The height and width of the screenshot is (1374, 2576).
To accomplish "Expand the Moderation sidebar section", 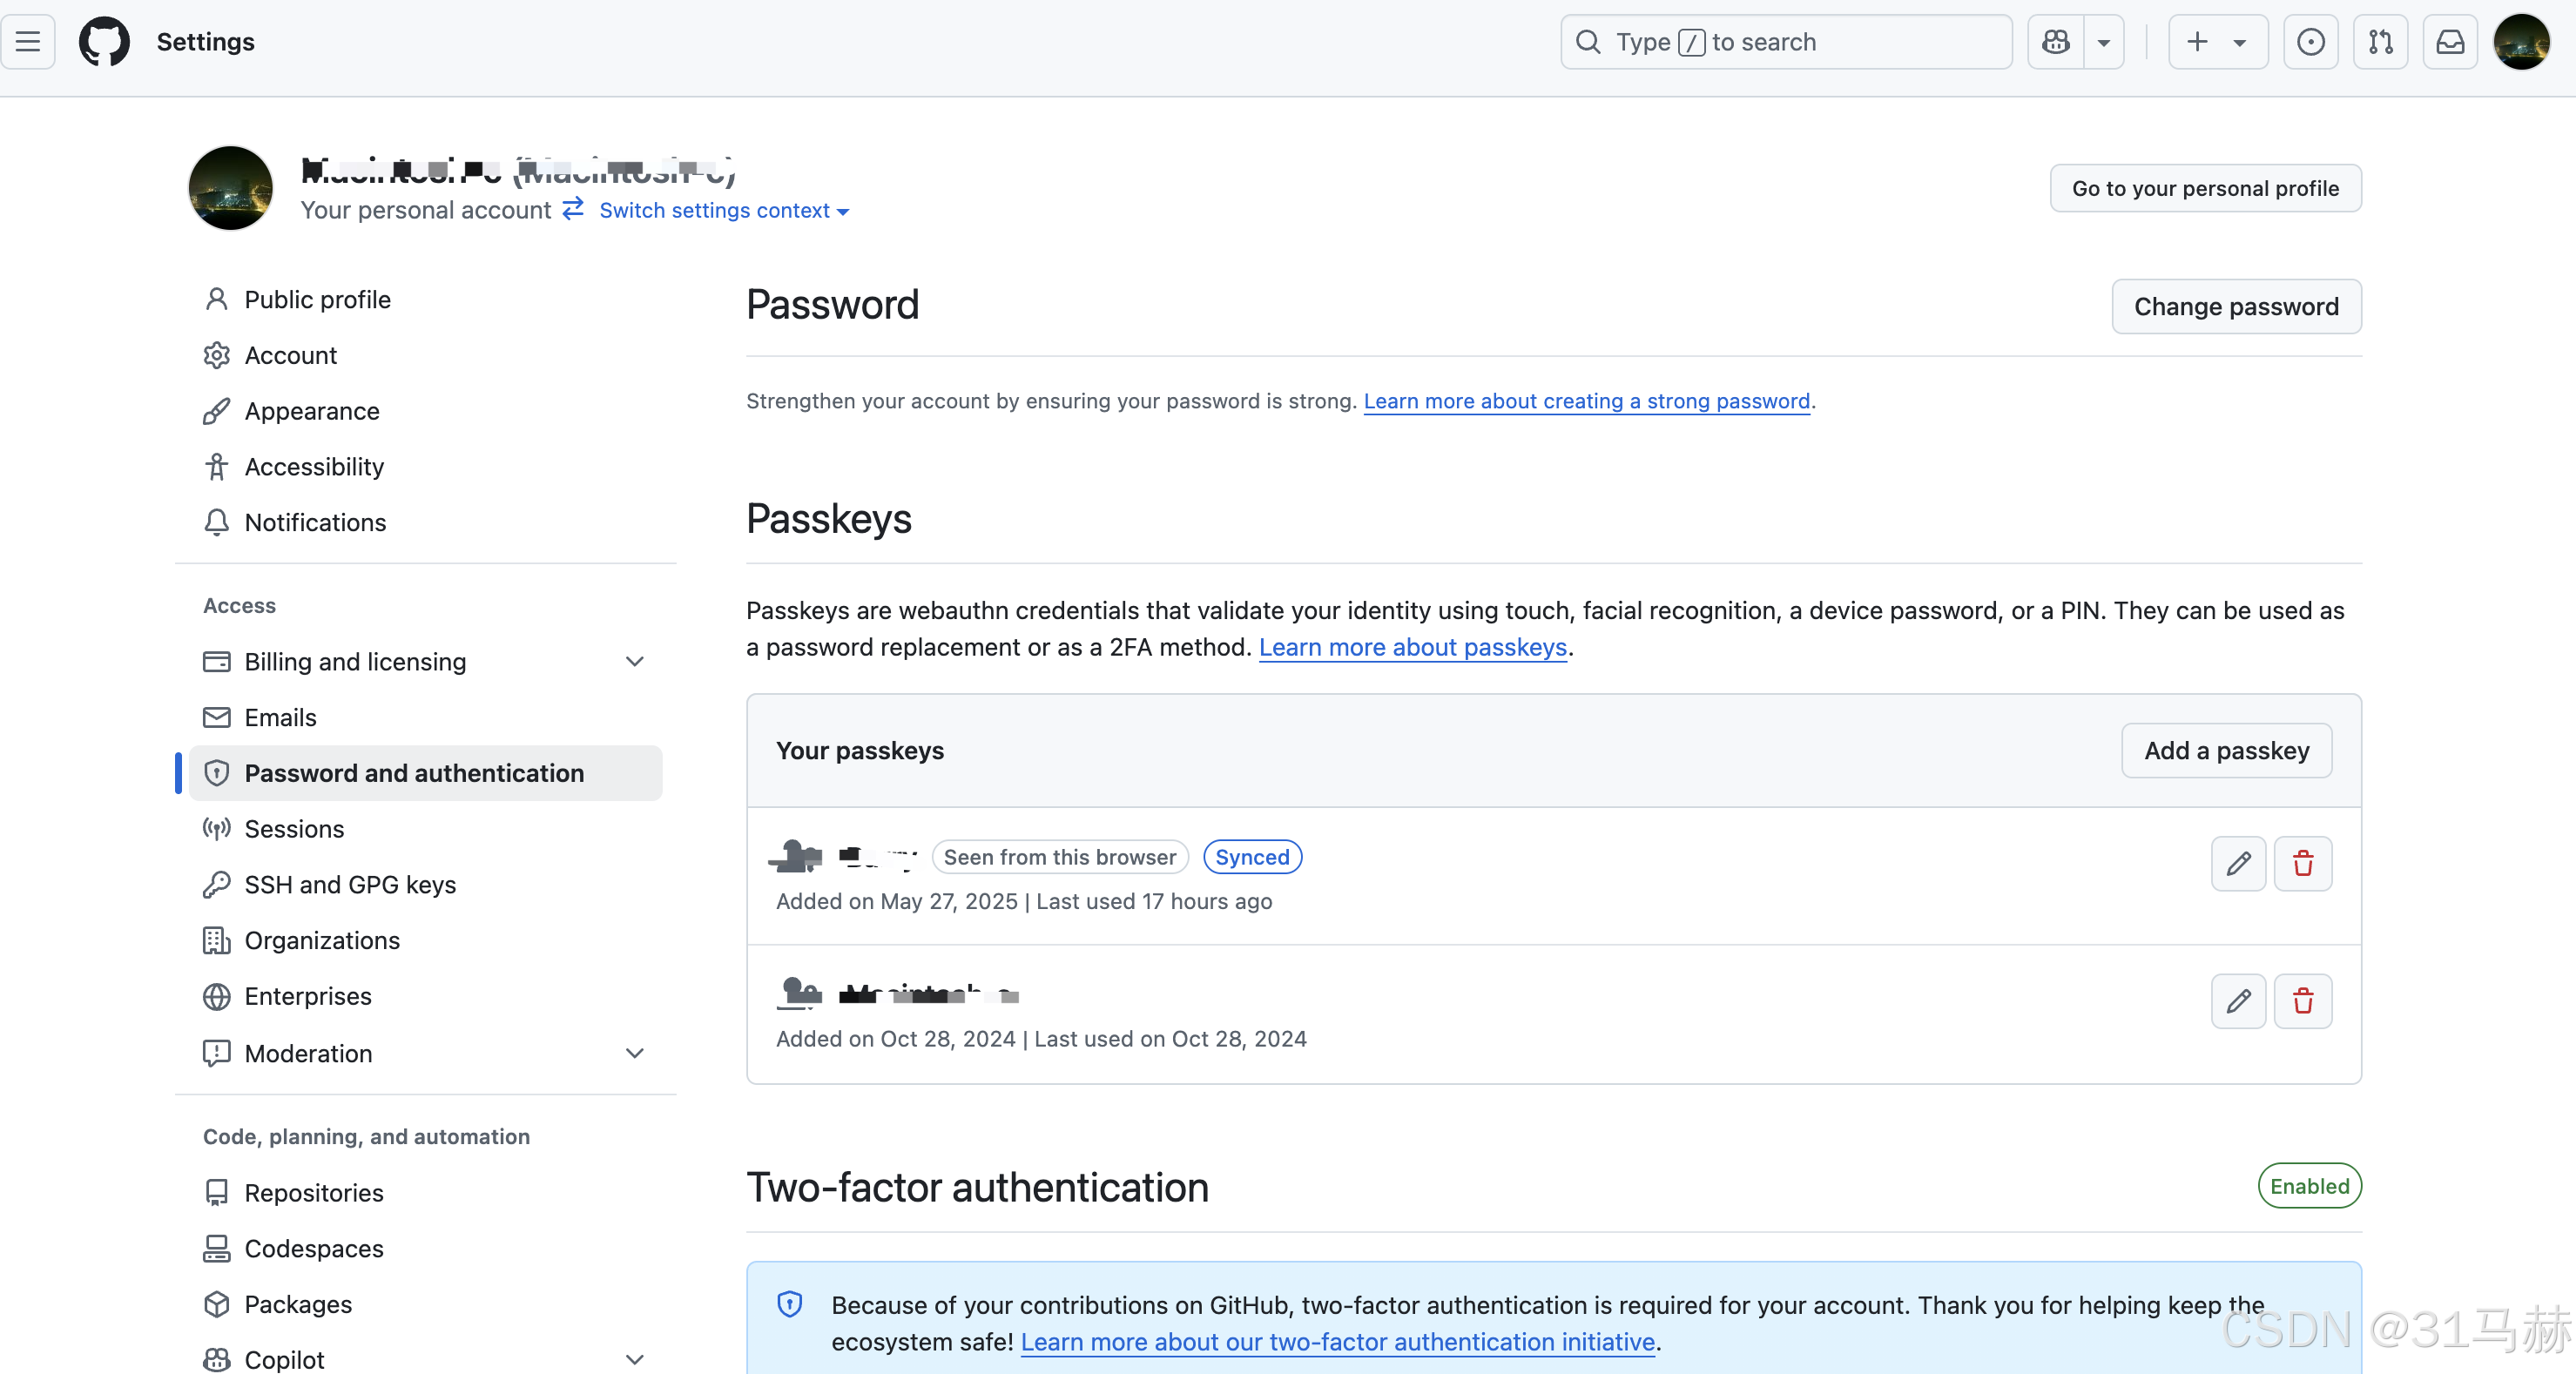I will pyautogui.click(x=634, y=1053).
